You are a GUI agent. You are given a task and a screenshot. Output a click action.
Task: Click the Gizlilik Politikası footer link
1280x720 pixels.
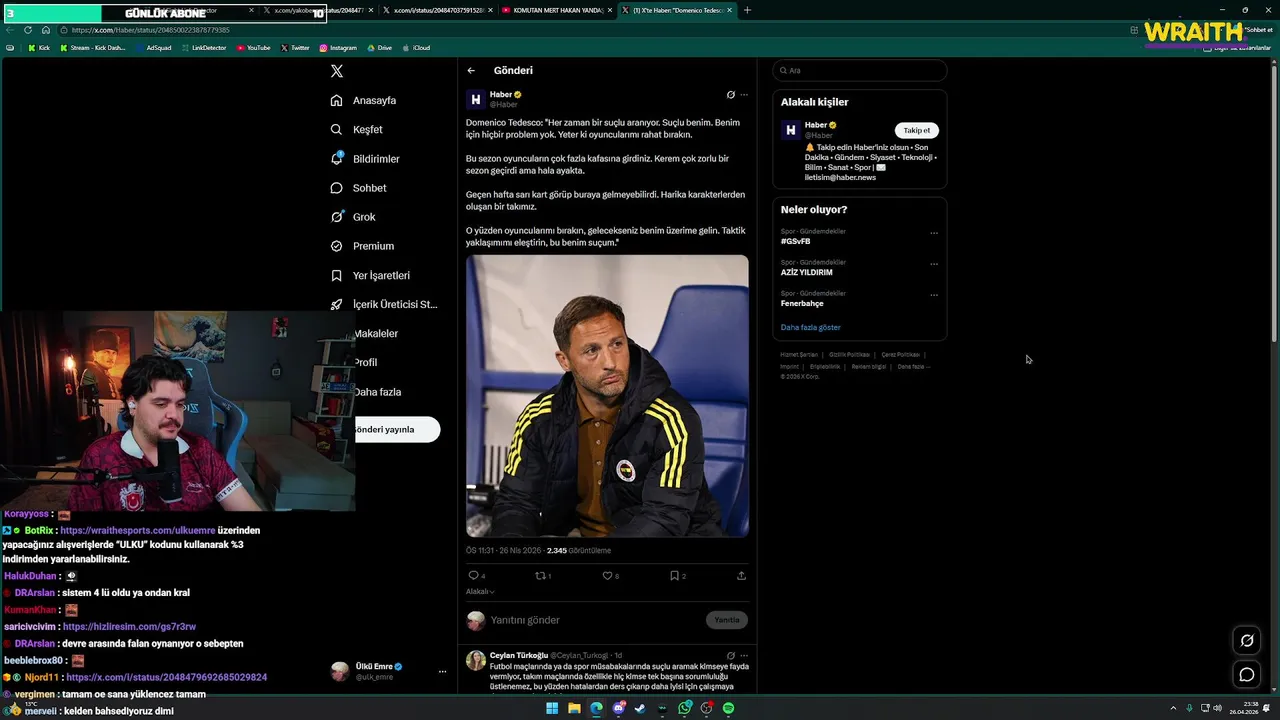pyautogui.click(x=849, y=354)
